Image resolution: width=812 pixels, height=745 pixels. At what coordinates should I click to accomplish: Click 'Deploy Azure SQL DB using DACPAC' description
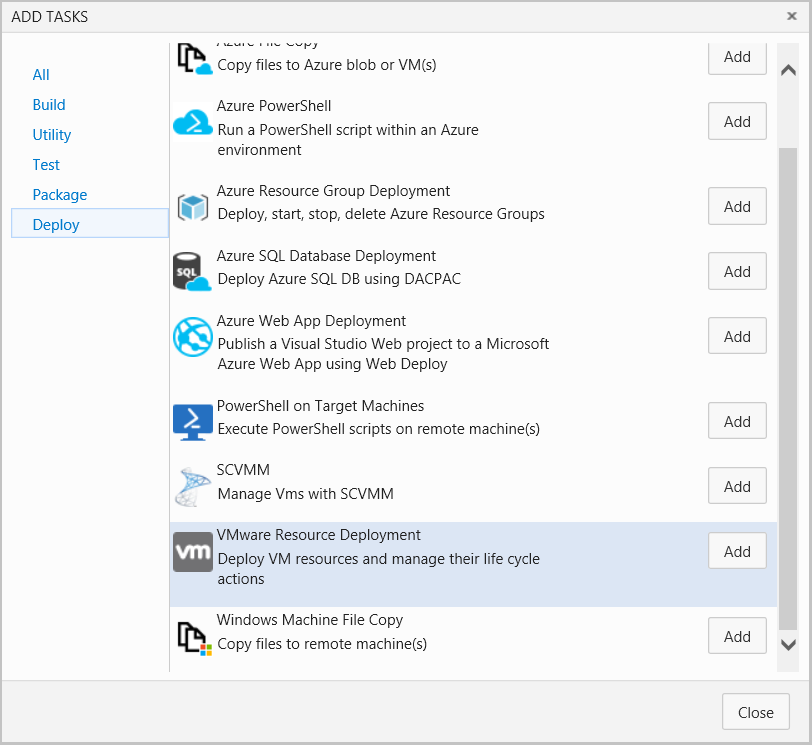pos(339,279)
